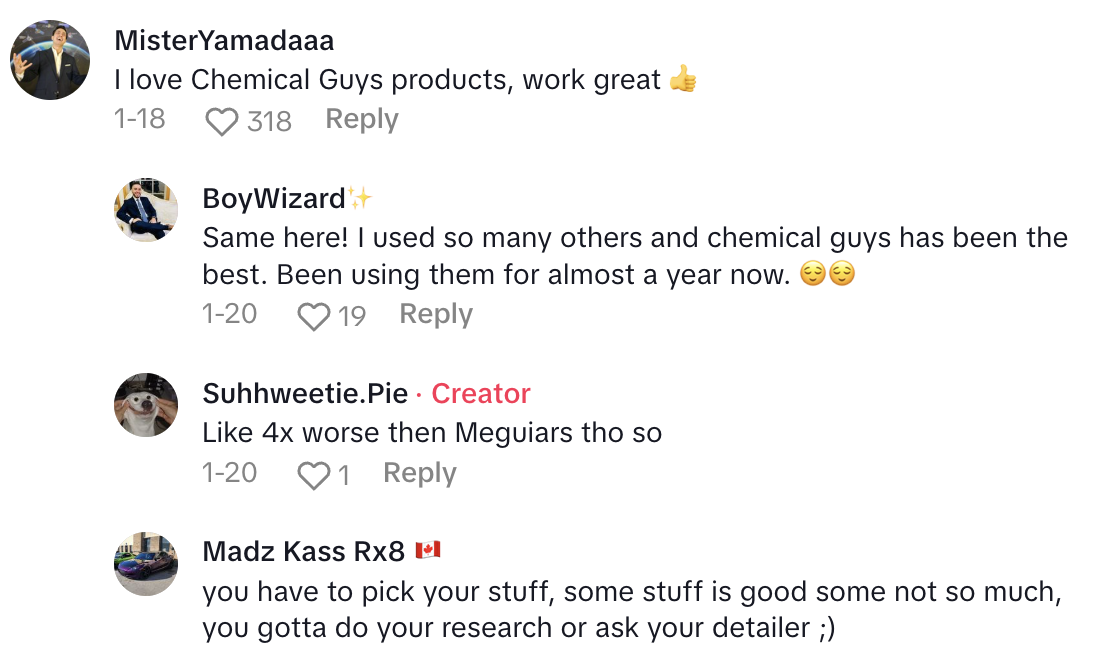
Task: Click the 1-18 date on MisterYamadaaa's comment
Action: tap(140, 120)
